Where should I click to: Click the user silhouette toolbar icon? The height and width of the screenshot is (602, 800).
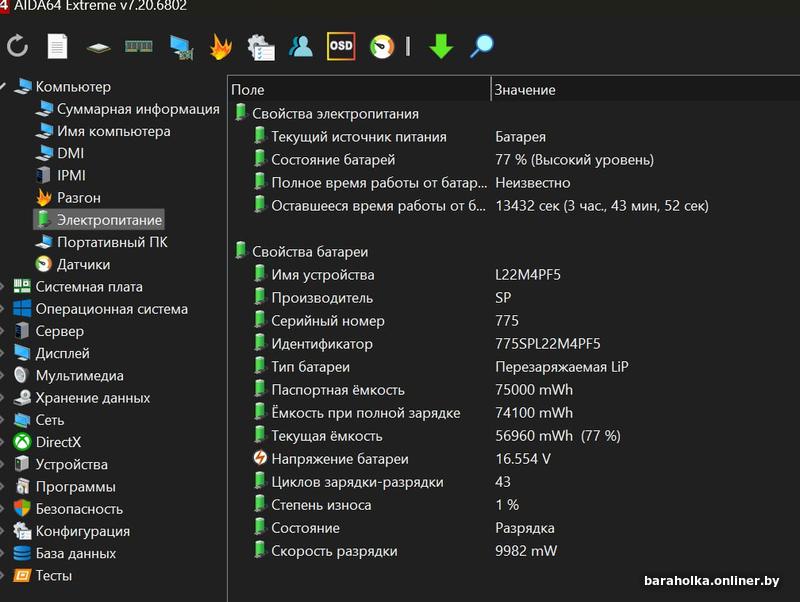[301, 46]
